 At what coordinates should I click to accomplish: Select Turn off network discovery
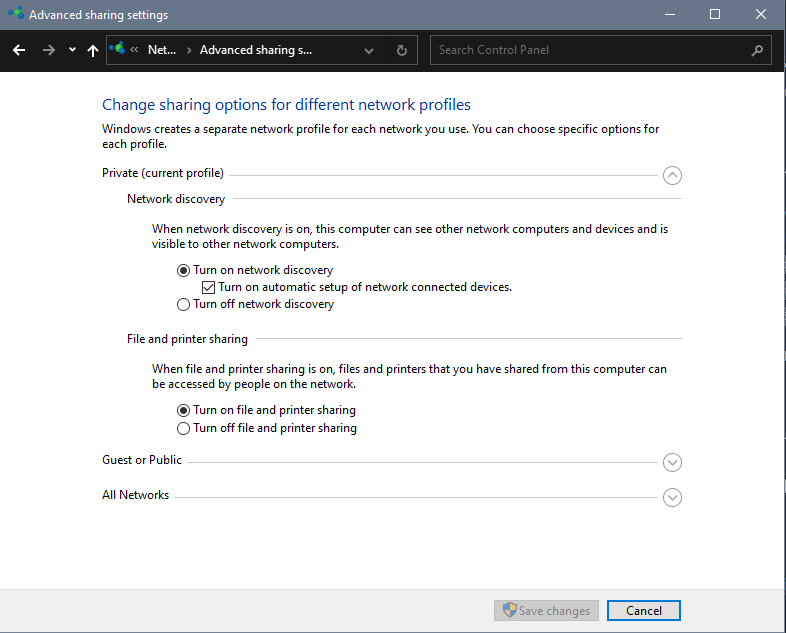tap(183, 304)
